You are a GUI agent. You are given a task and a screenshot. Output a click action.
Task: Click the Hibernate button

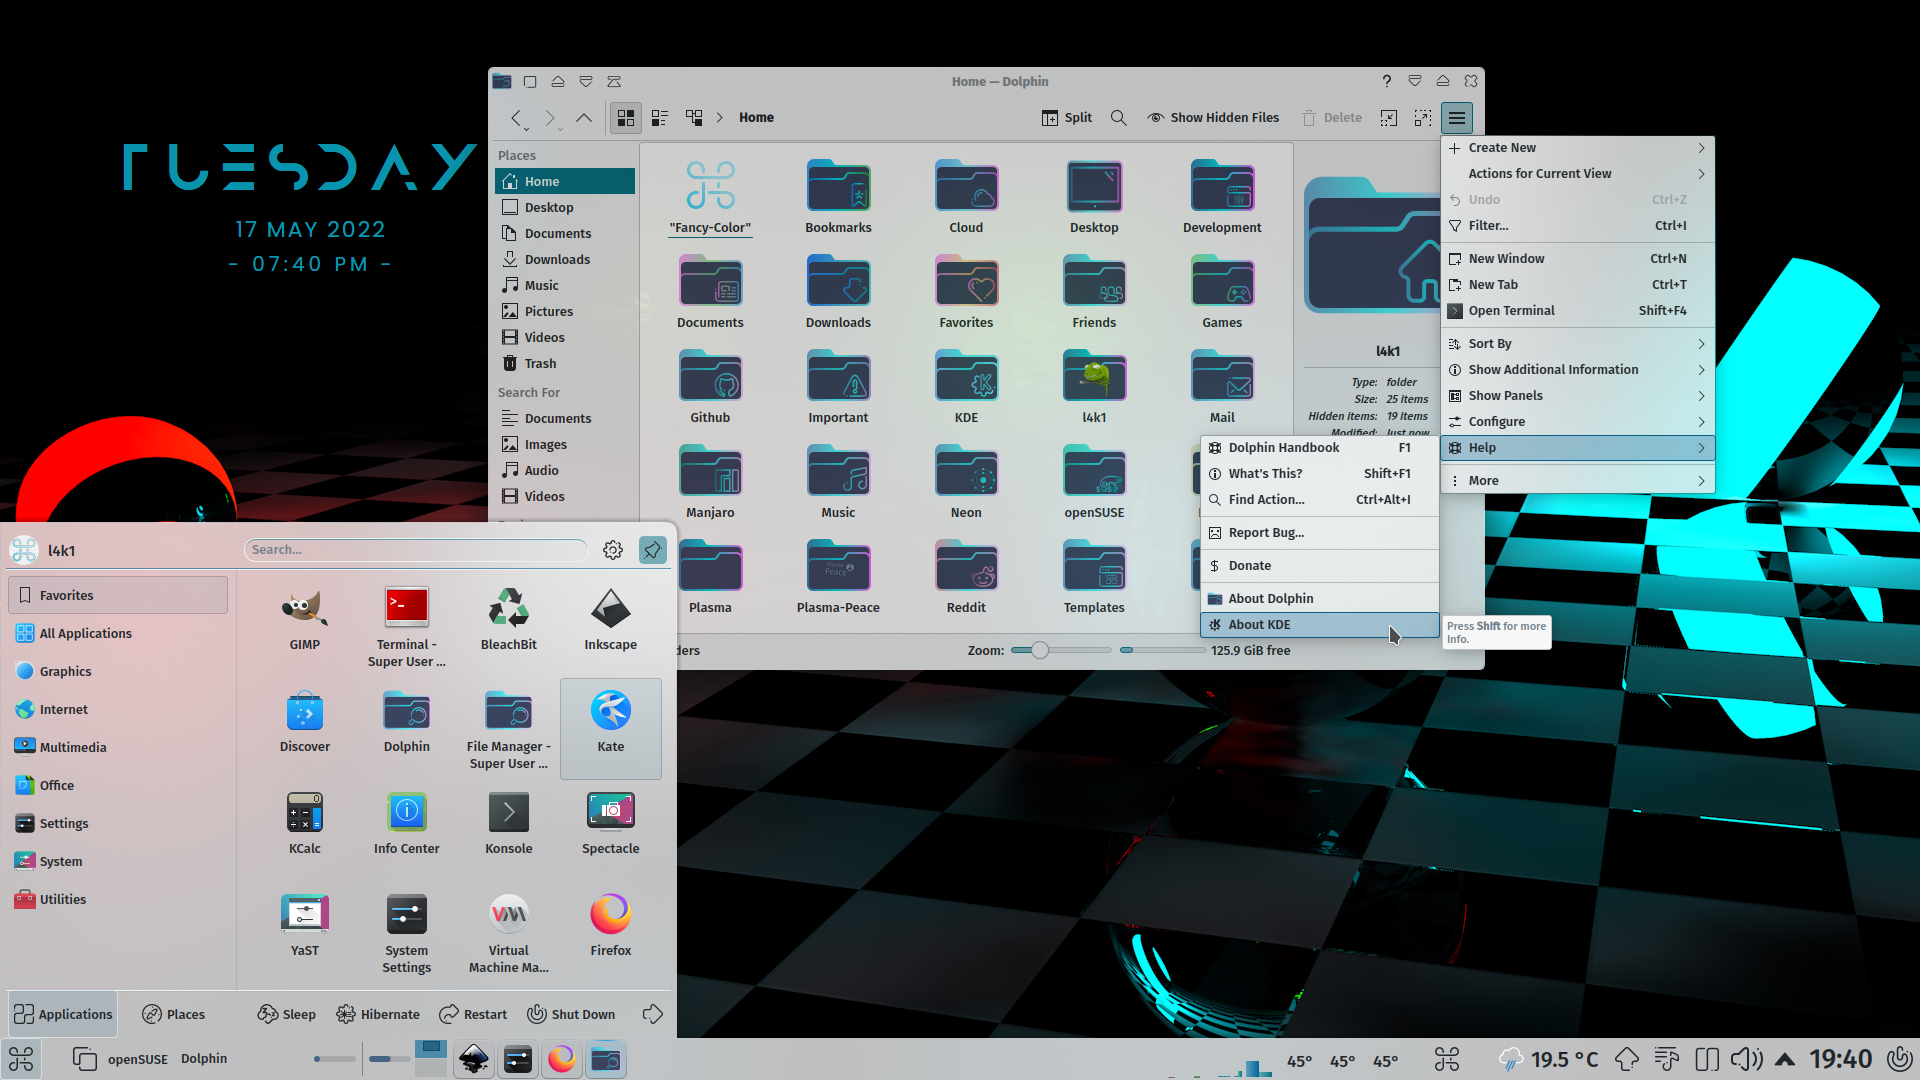point(378,1015)
